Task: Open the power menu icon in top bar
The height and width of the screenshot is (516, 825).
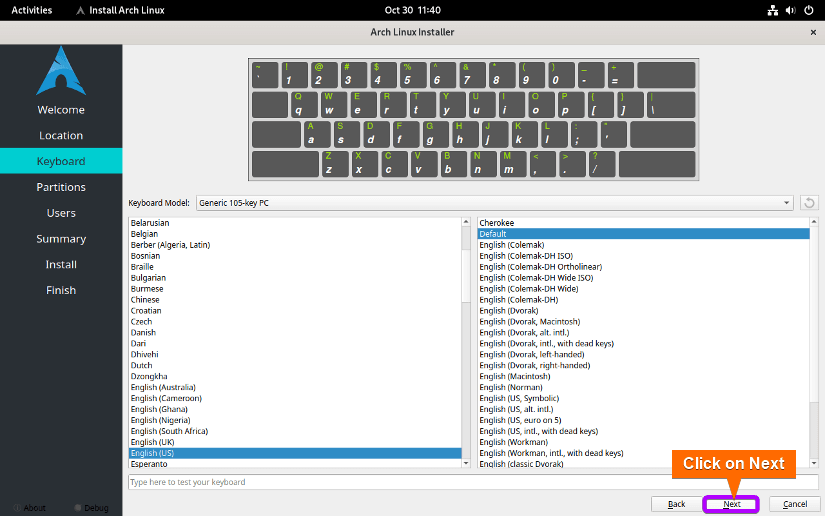Action: coord(809,10)
